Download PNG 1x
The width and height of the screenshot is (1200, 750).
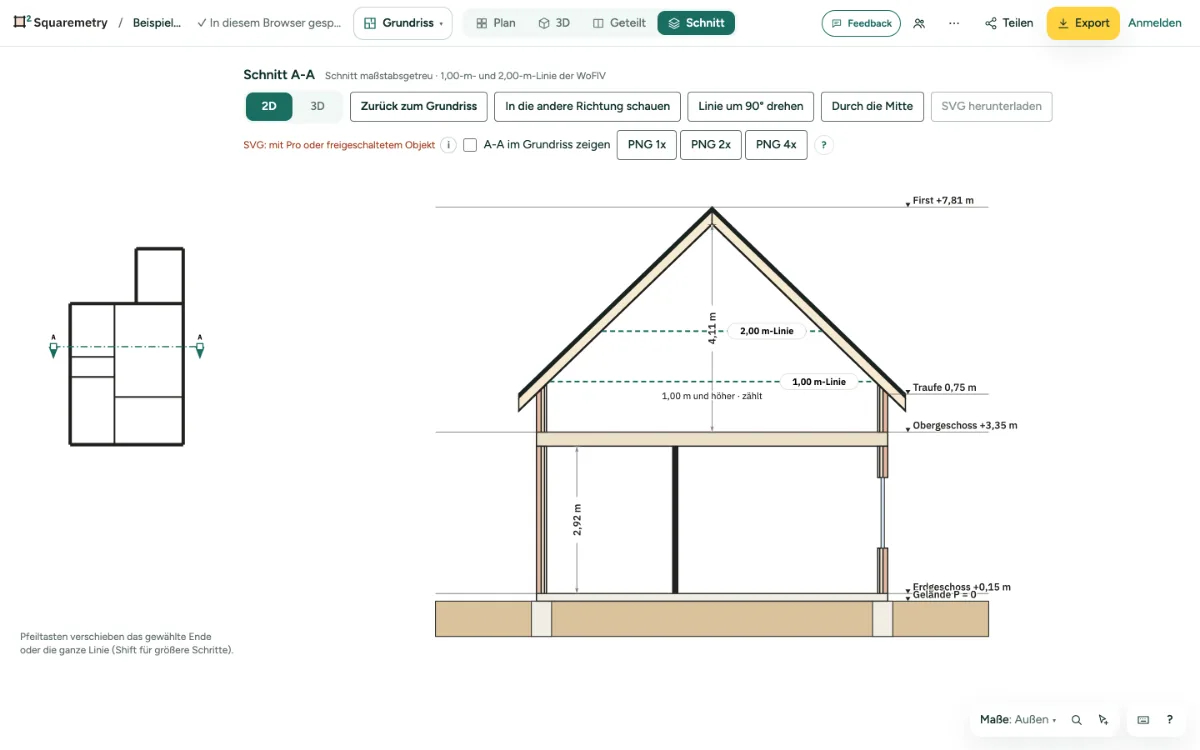click(x=647, y=145)
